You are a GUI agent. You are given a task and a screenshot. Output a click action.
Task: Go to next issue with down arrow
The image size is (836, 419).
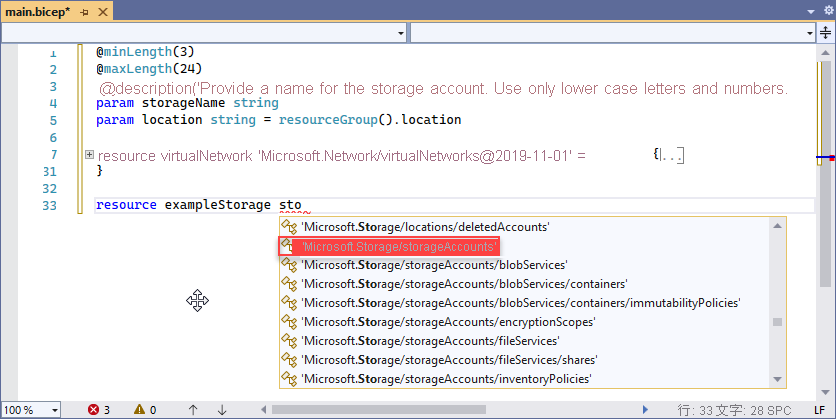222,409
